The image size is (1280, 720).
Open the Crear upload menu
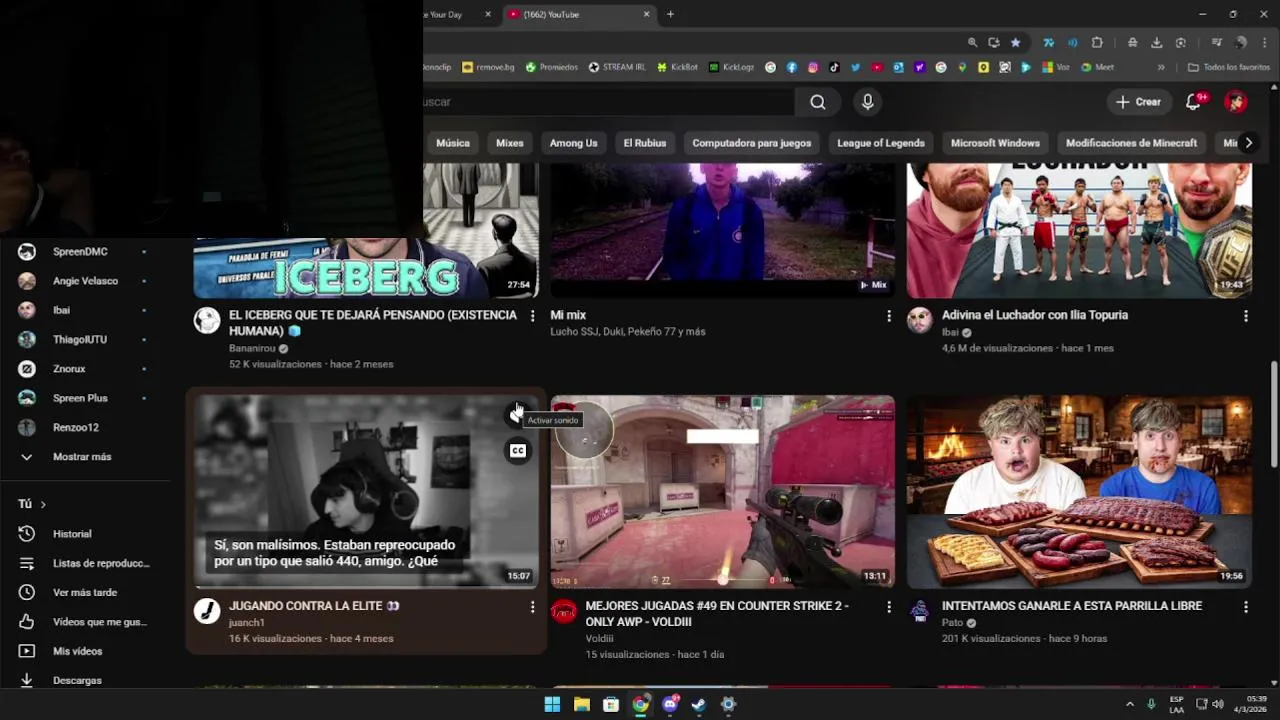click(1139, 102)
